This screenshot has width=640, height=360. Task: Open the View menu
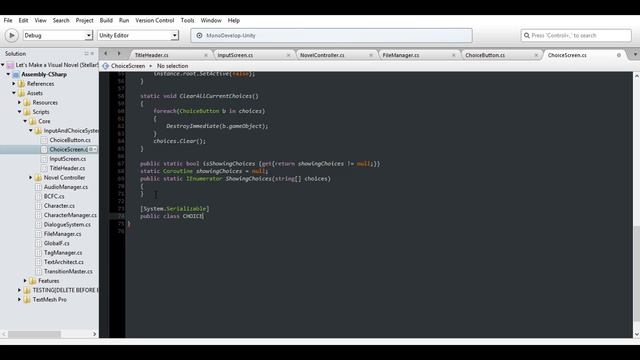[40, 20]
